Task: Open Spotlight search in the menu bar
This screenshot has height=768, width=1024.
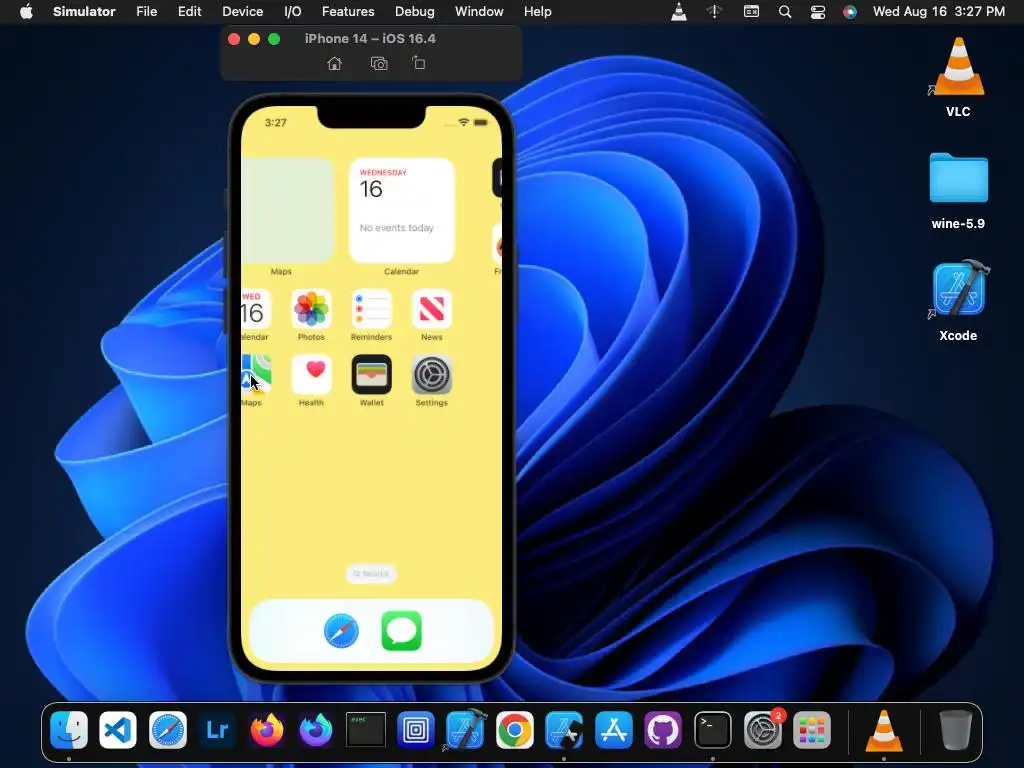Action: click(x=785, y=12)
